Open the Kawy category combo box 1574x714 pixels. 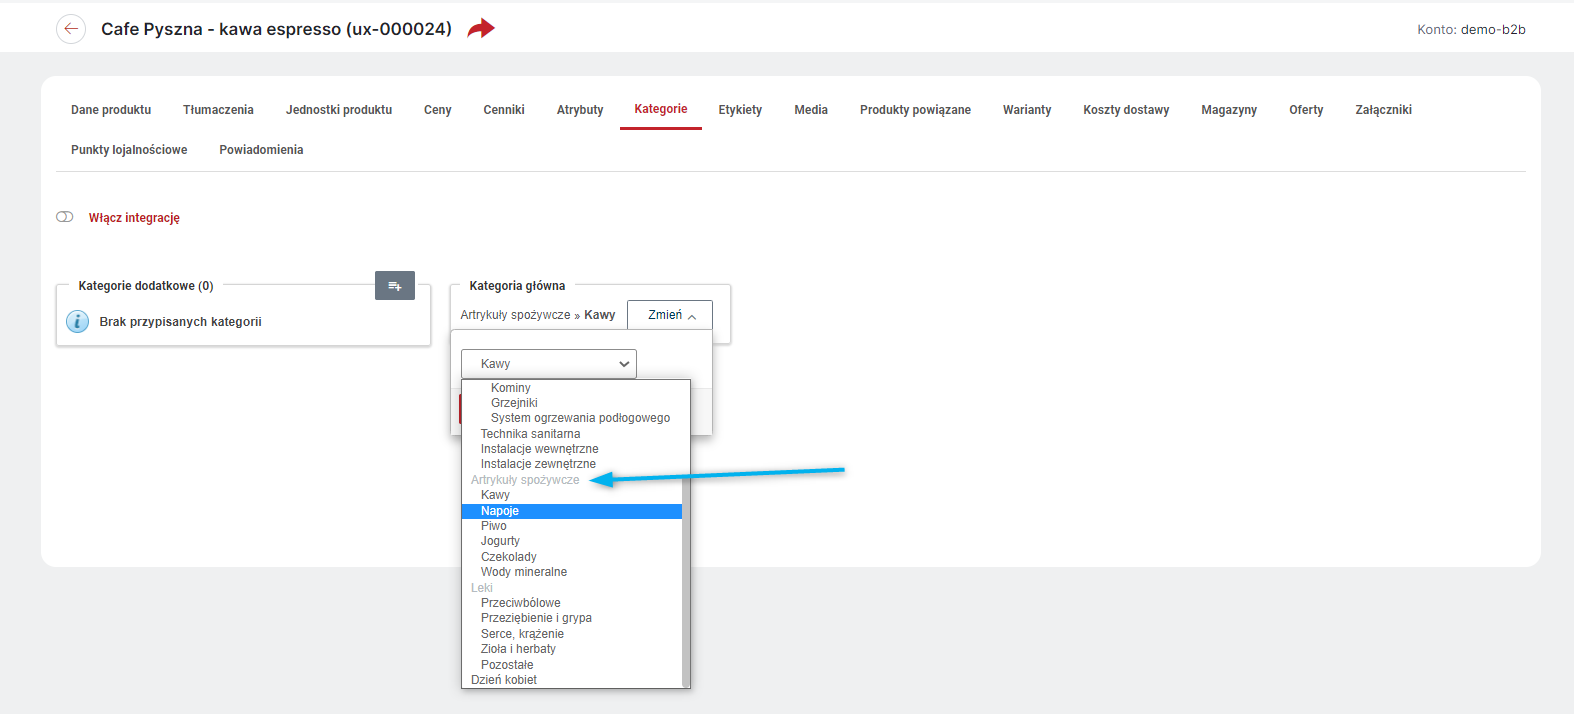click(548, 364)
